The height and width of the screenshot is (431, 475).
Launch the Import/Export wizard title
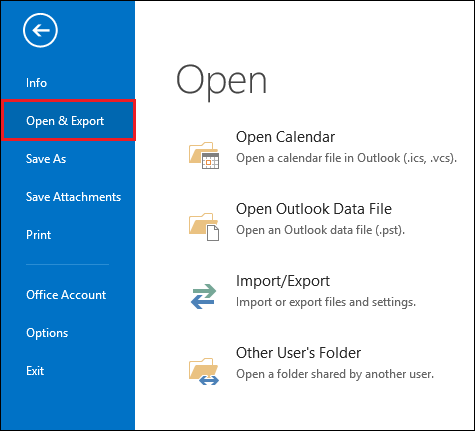point(283,281)
